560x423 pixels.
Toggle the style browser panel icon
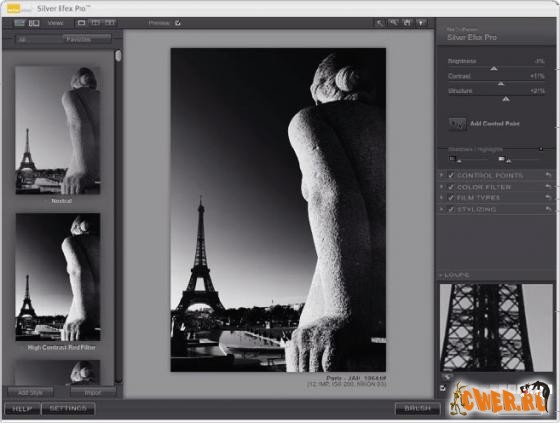[19, 23]
